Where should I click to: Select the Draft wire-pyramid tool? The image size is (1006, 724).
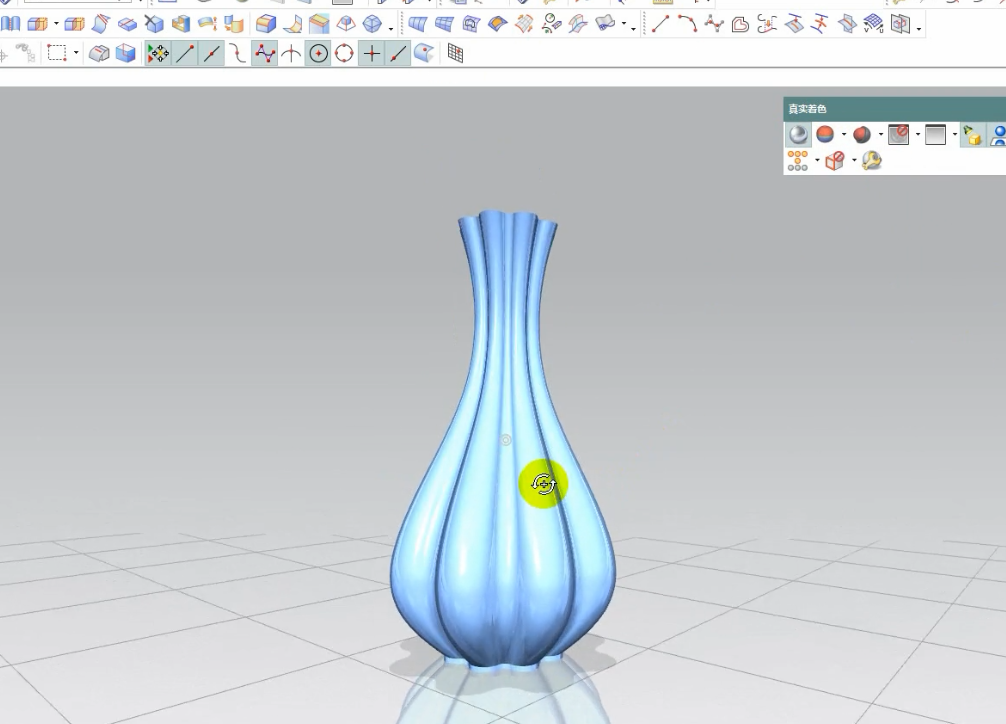coord(346,24)
